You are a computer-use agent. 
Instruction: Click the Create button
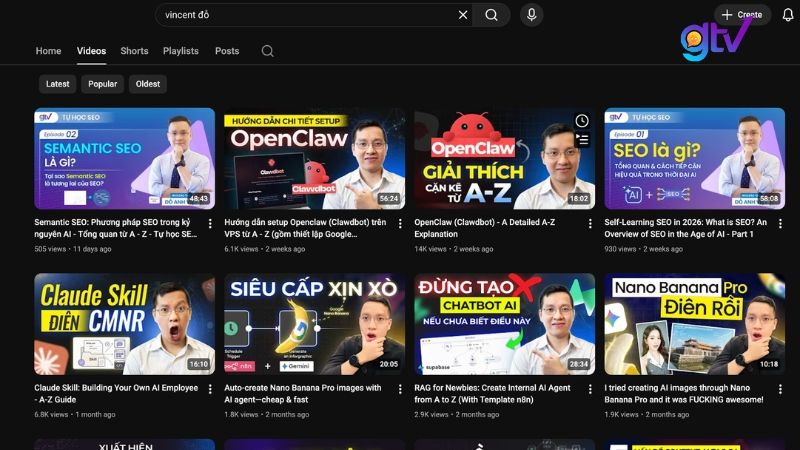pos(742,15)
